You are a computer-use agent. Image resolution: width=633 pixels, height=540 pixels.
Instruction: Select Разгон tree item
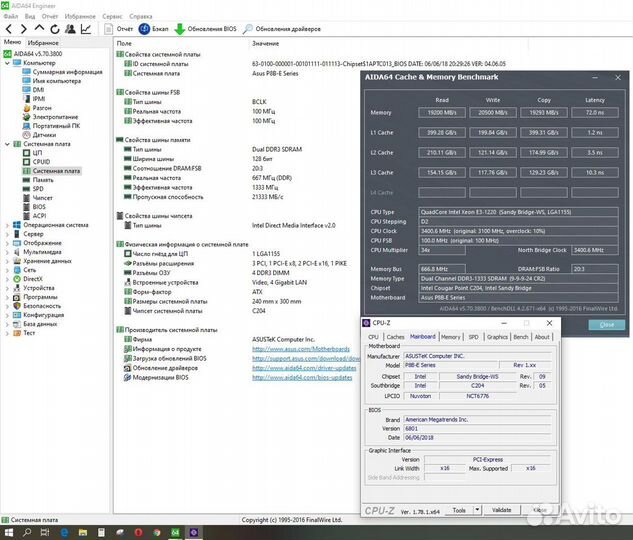37,108
